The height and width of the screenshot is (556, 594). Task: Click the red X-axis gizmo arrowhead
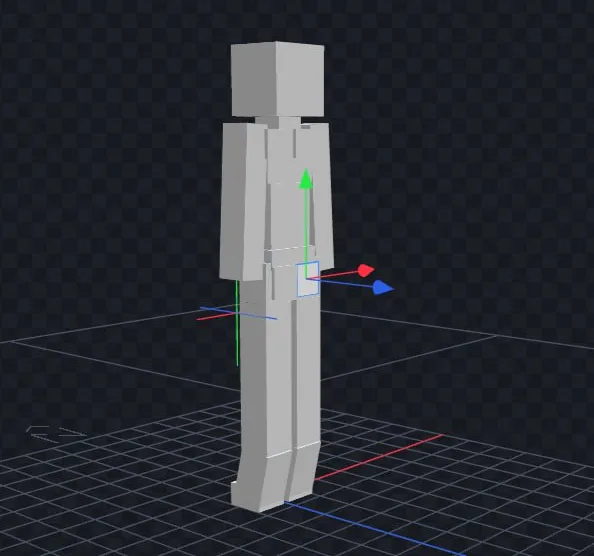tap(366, 270)
